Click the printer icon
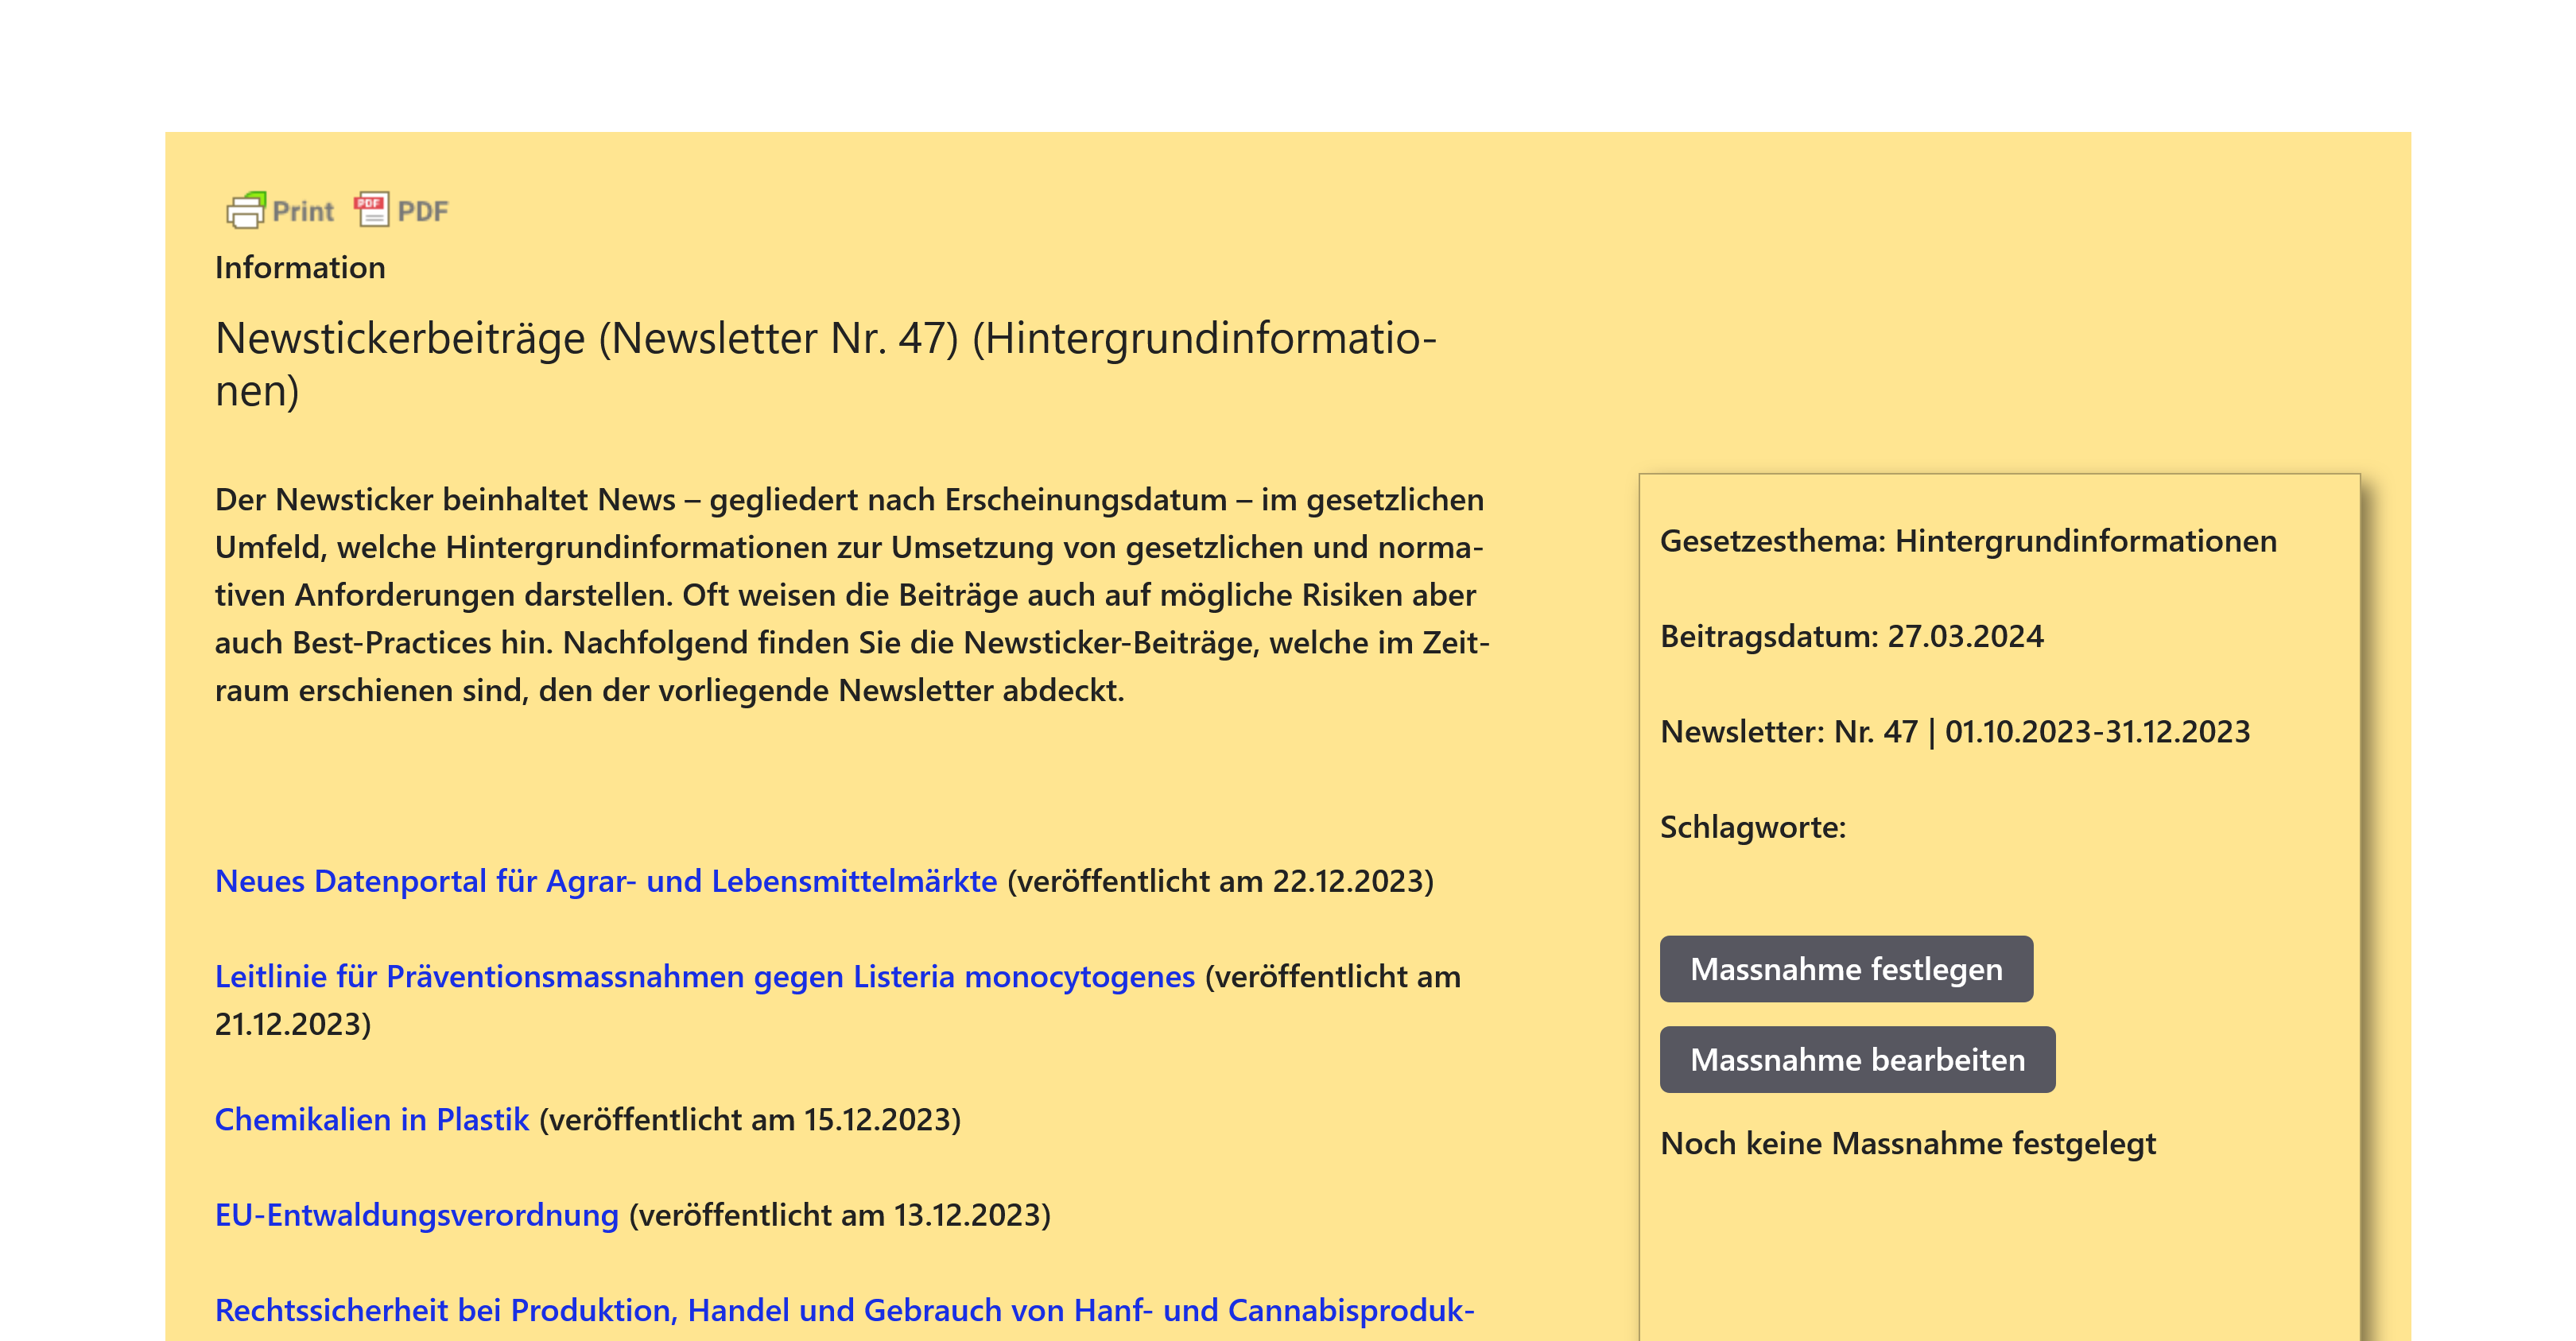Viewport: 2576px width, 1341px height. click(246, 210)
